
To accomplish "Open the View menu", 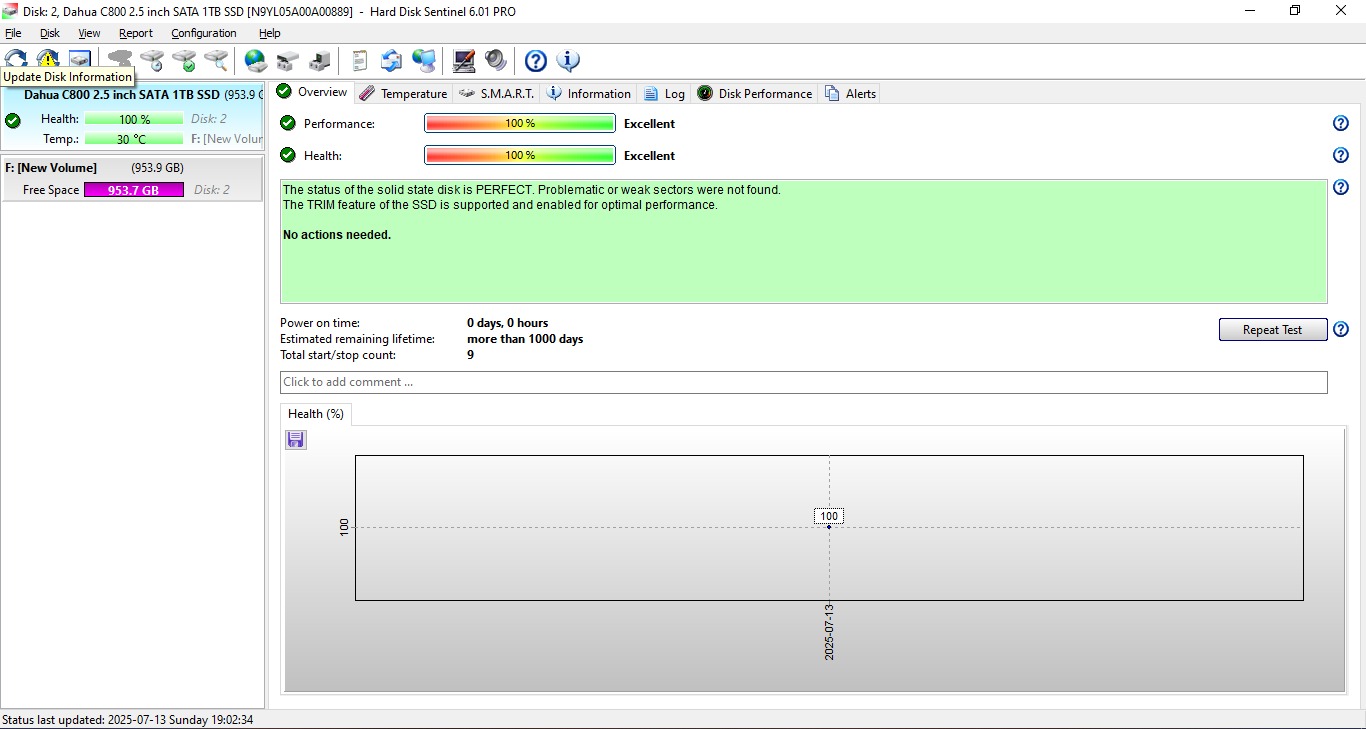I will coord(89,33).
